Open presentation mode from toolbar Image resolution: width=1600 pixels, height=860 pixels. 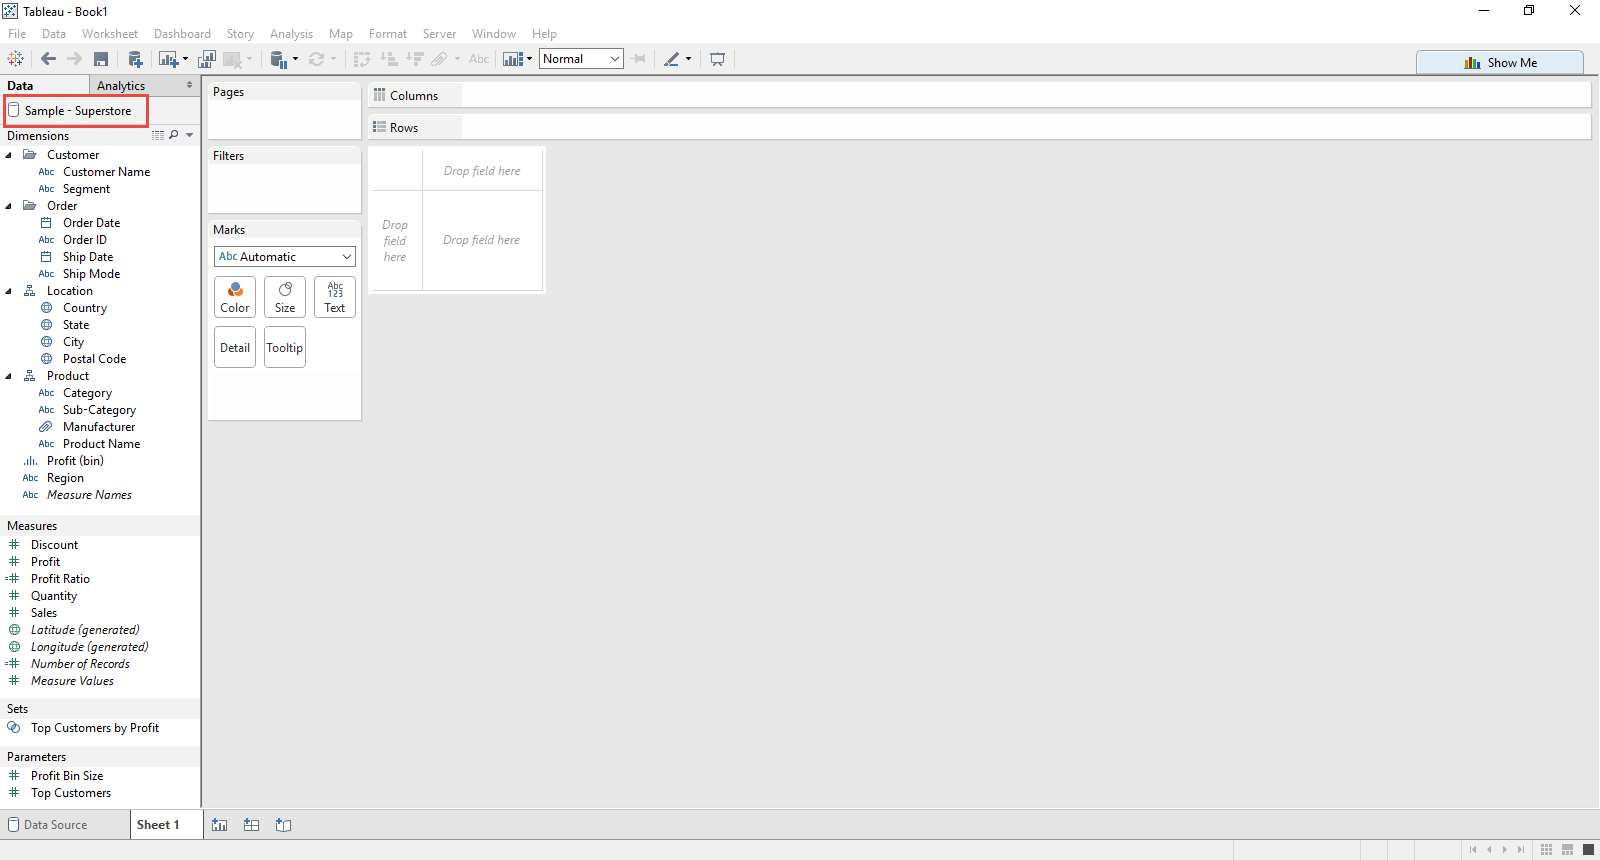point(717,59)
